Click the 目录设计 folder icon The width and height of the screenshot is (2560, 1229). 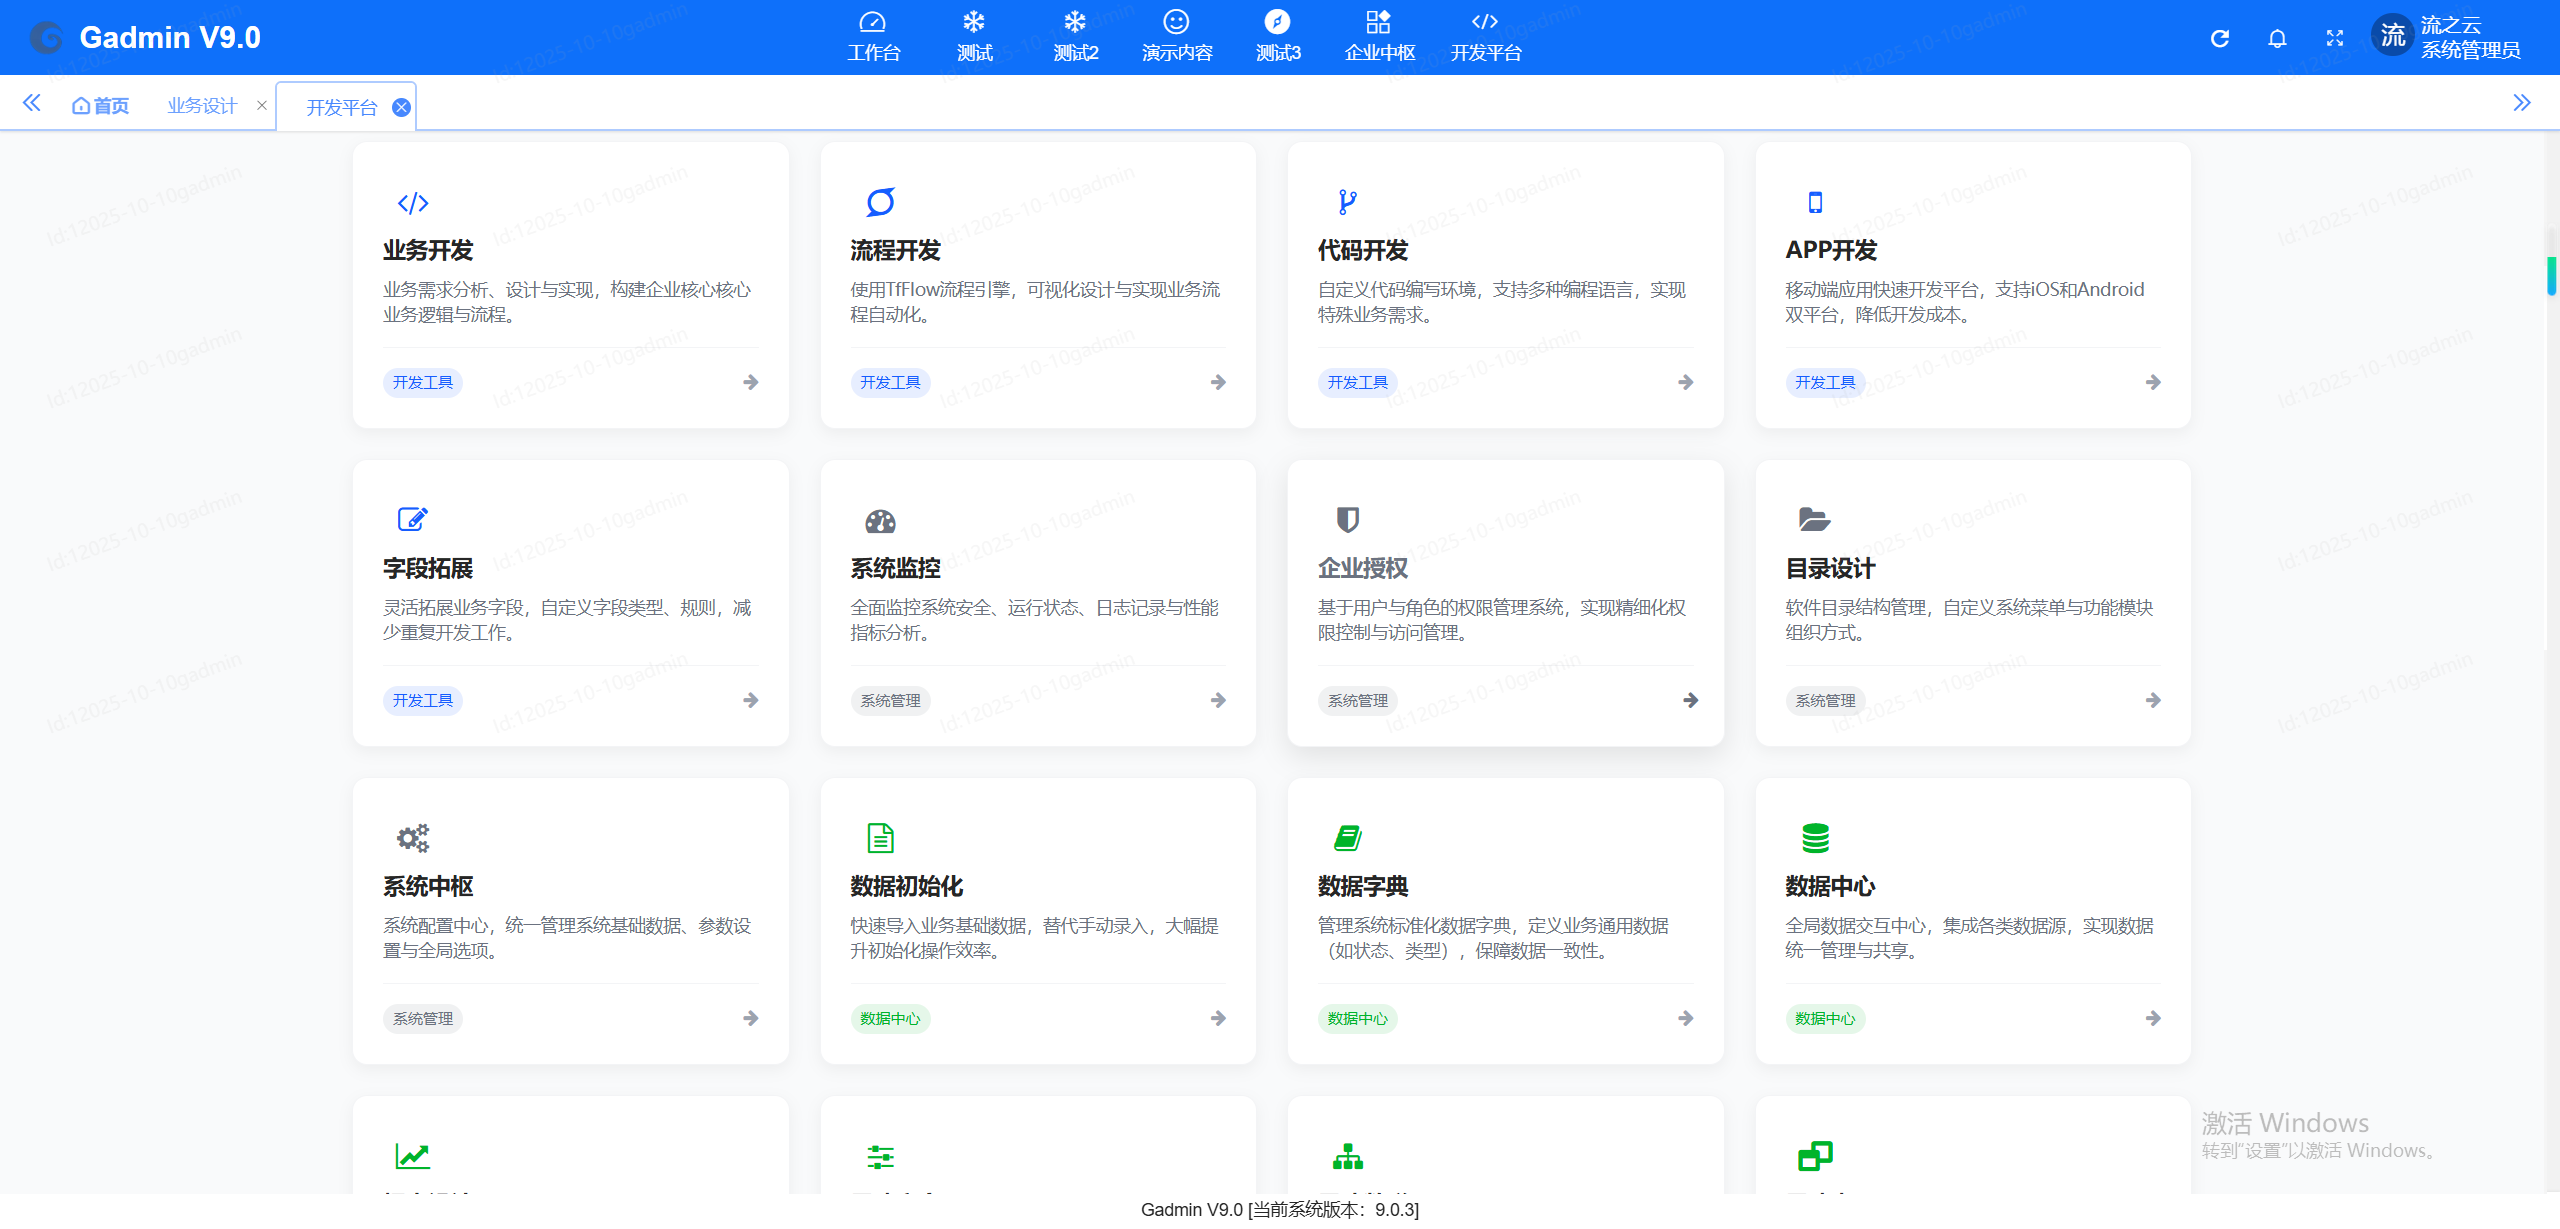click(1814, 520)
